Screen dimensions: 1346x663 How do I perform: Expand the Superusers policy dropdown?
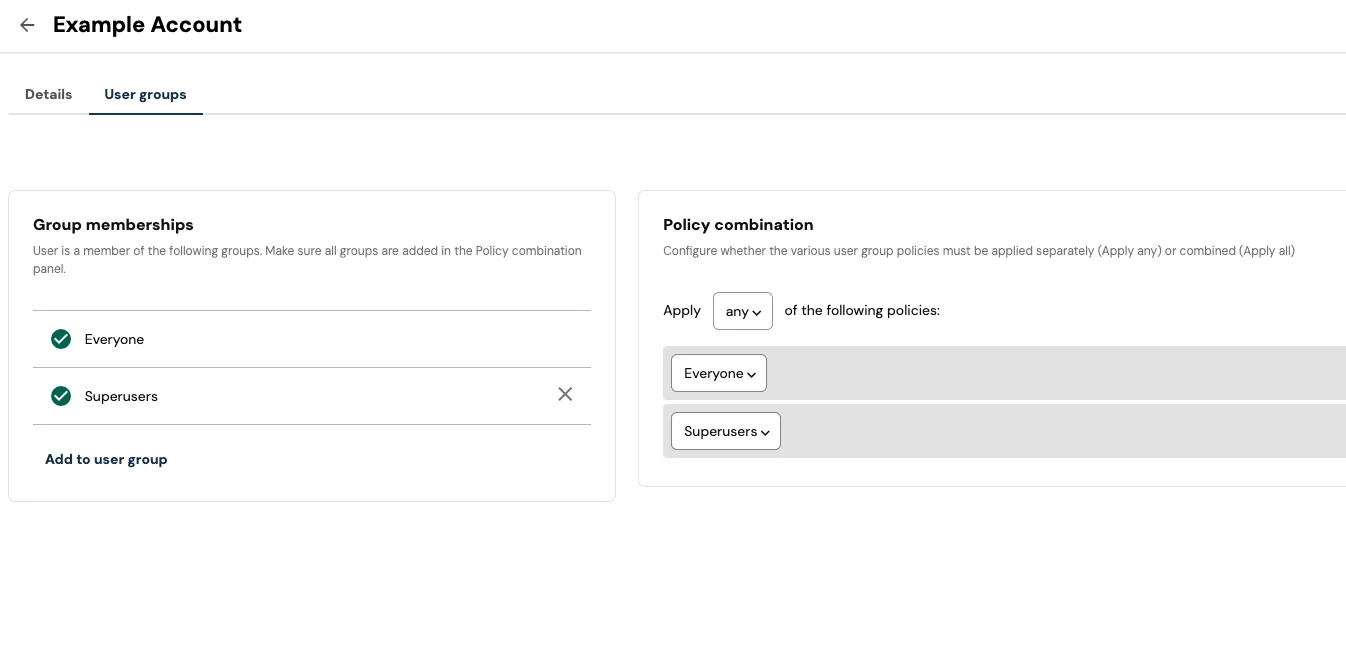725,431
